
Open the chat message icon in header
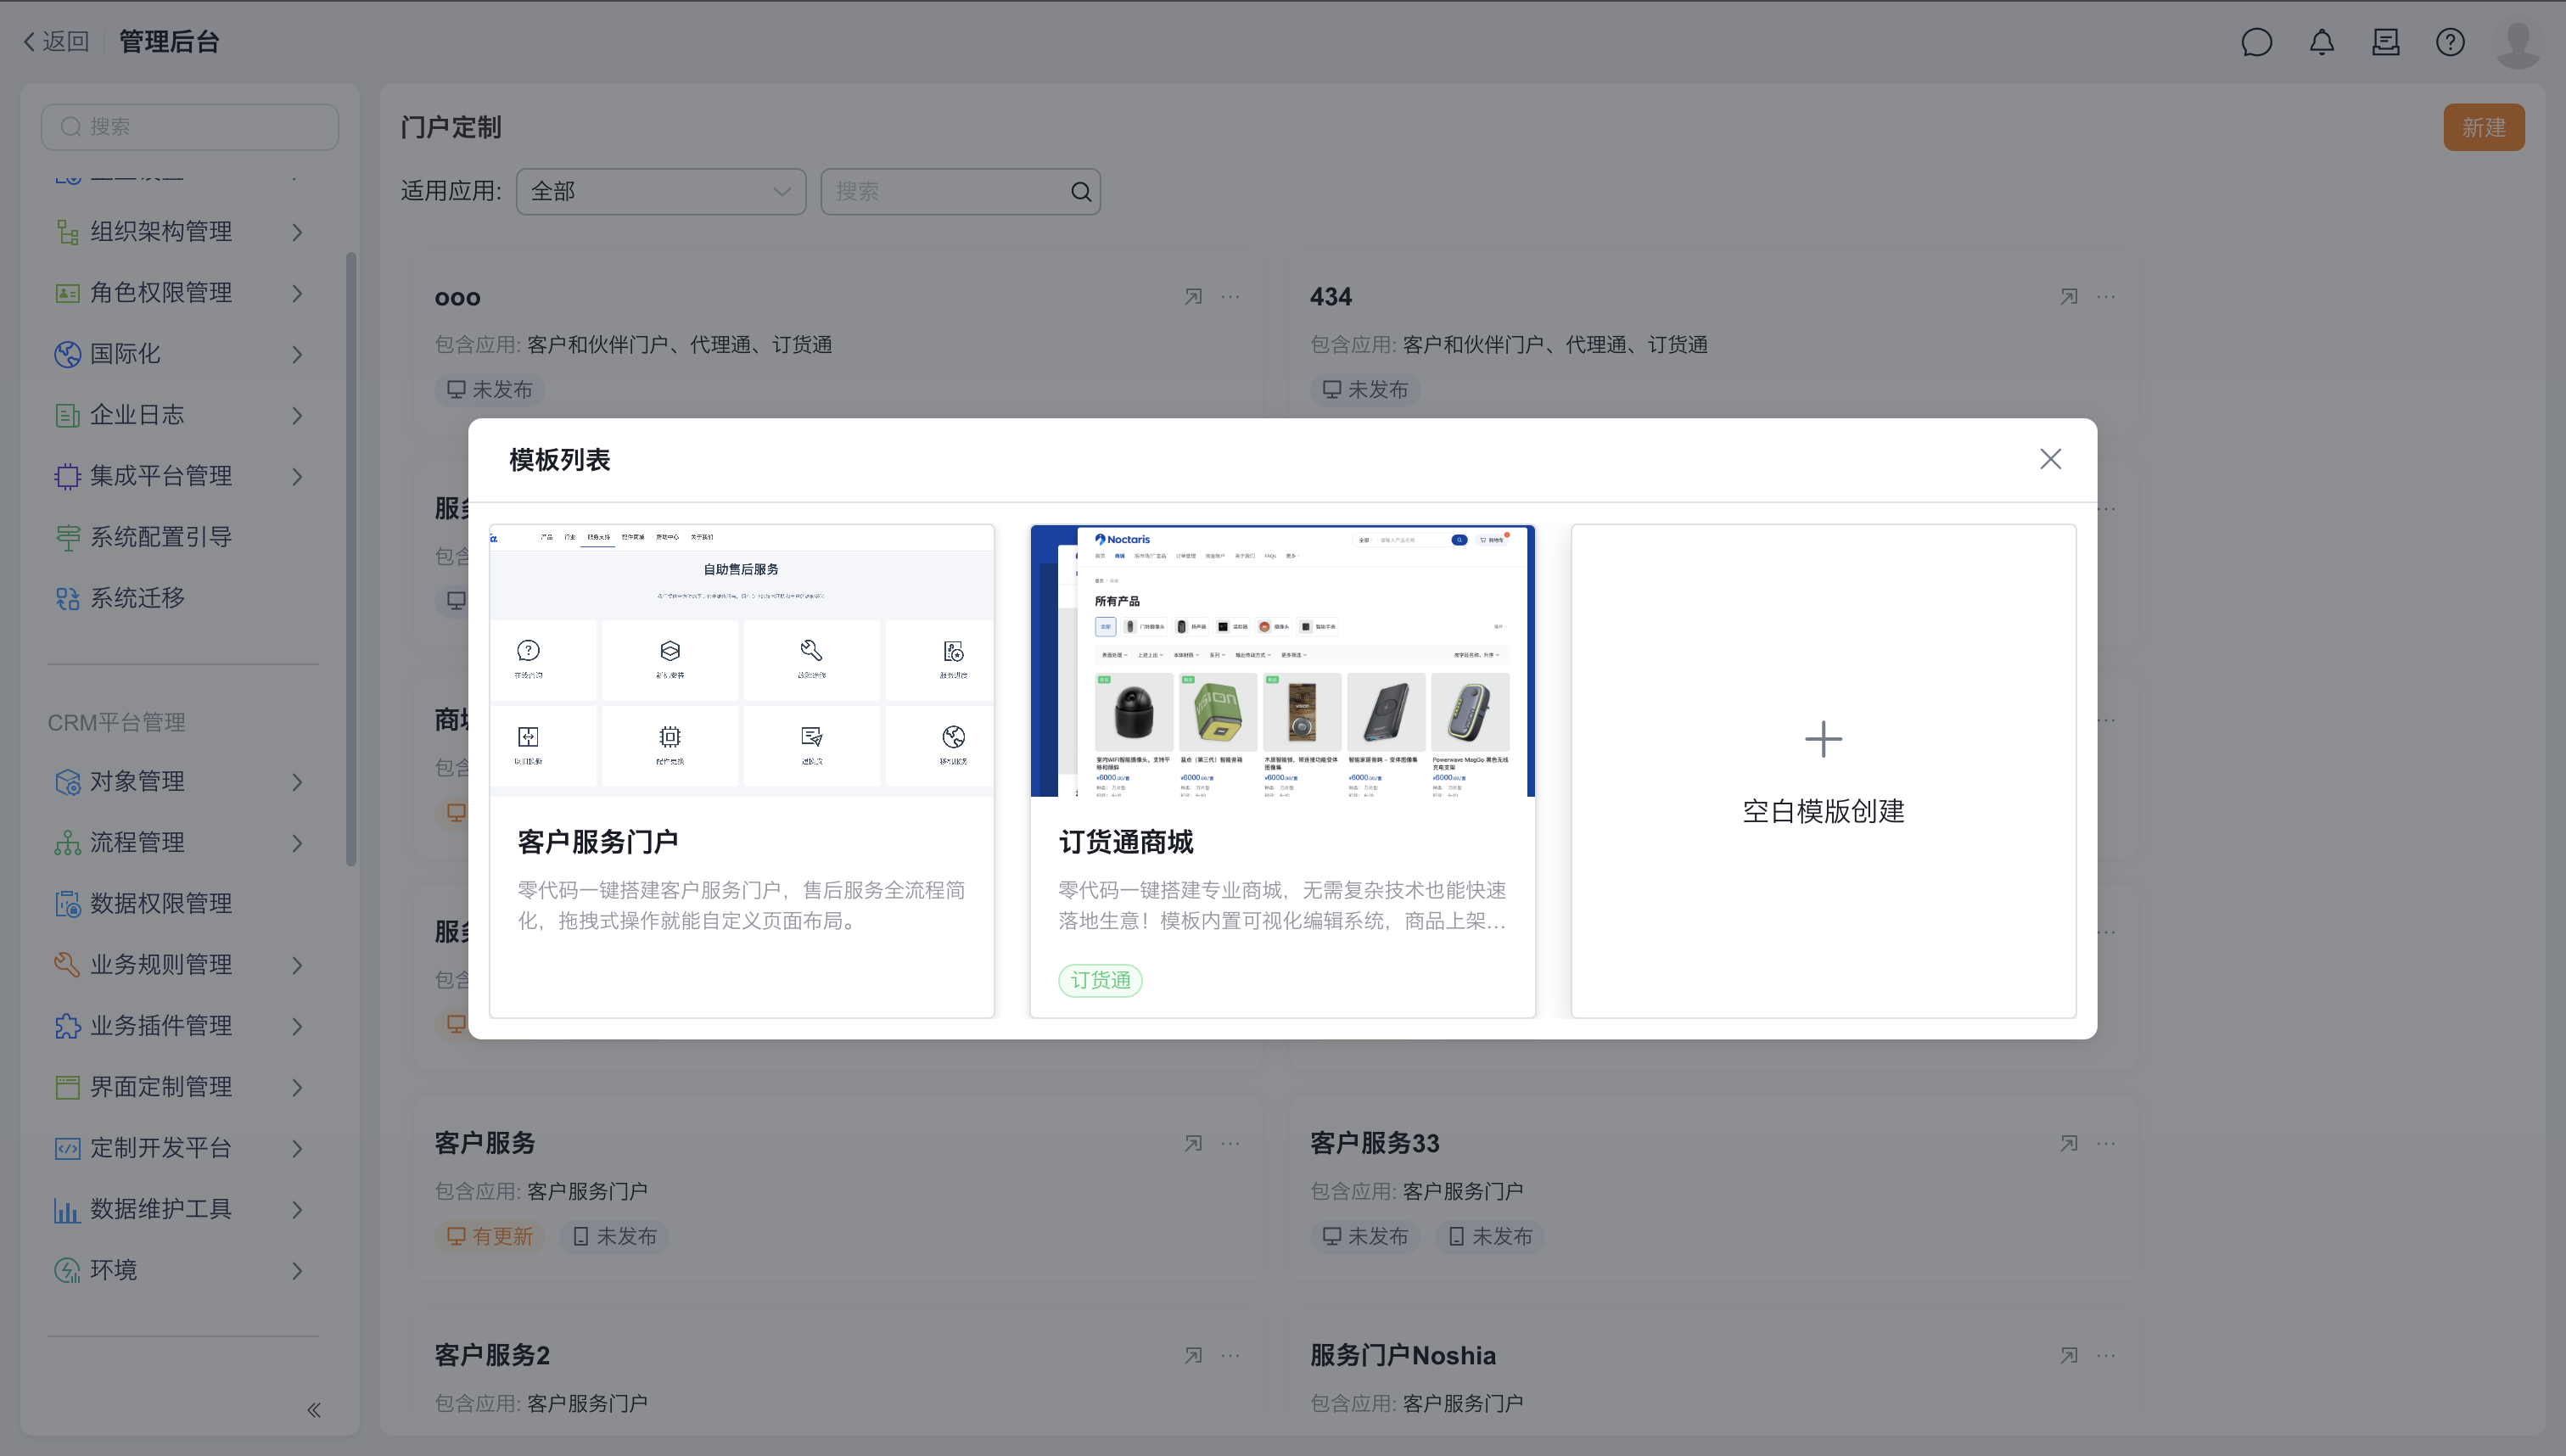click(x=2256, y=42)
